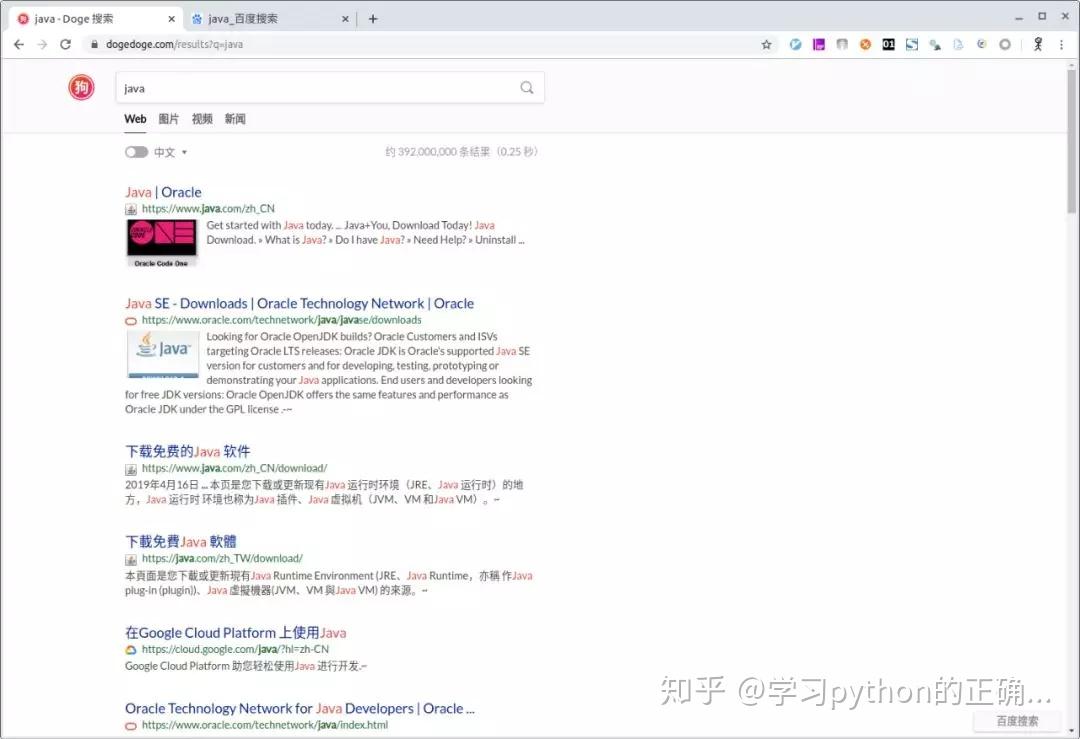Click the Java logo thumbnail image

[163, 354]
